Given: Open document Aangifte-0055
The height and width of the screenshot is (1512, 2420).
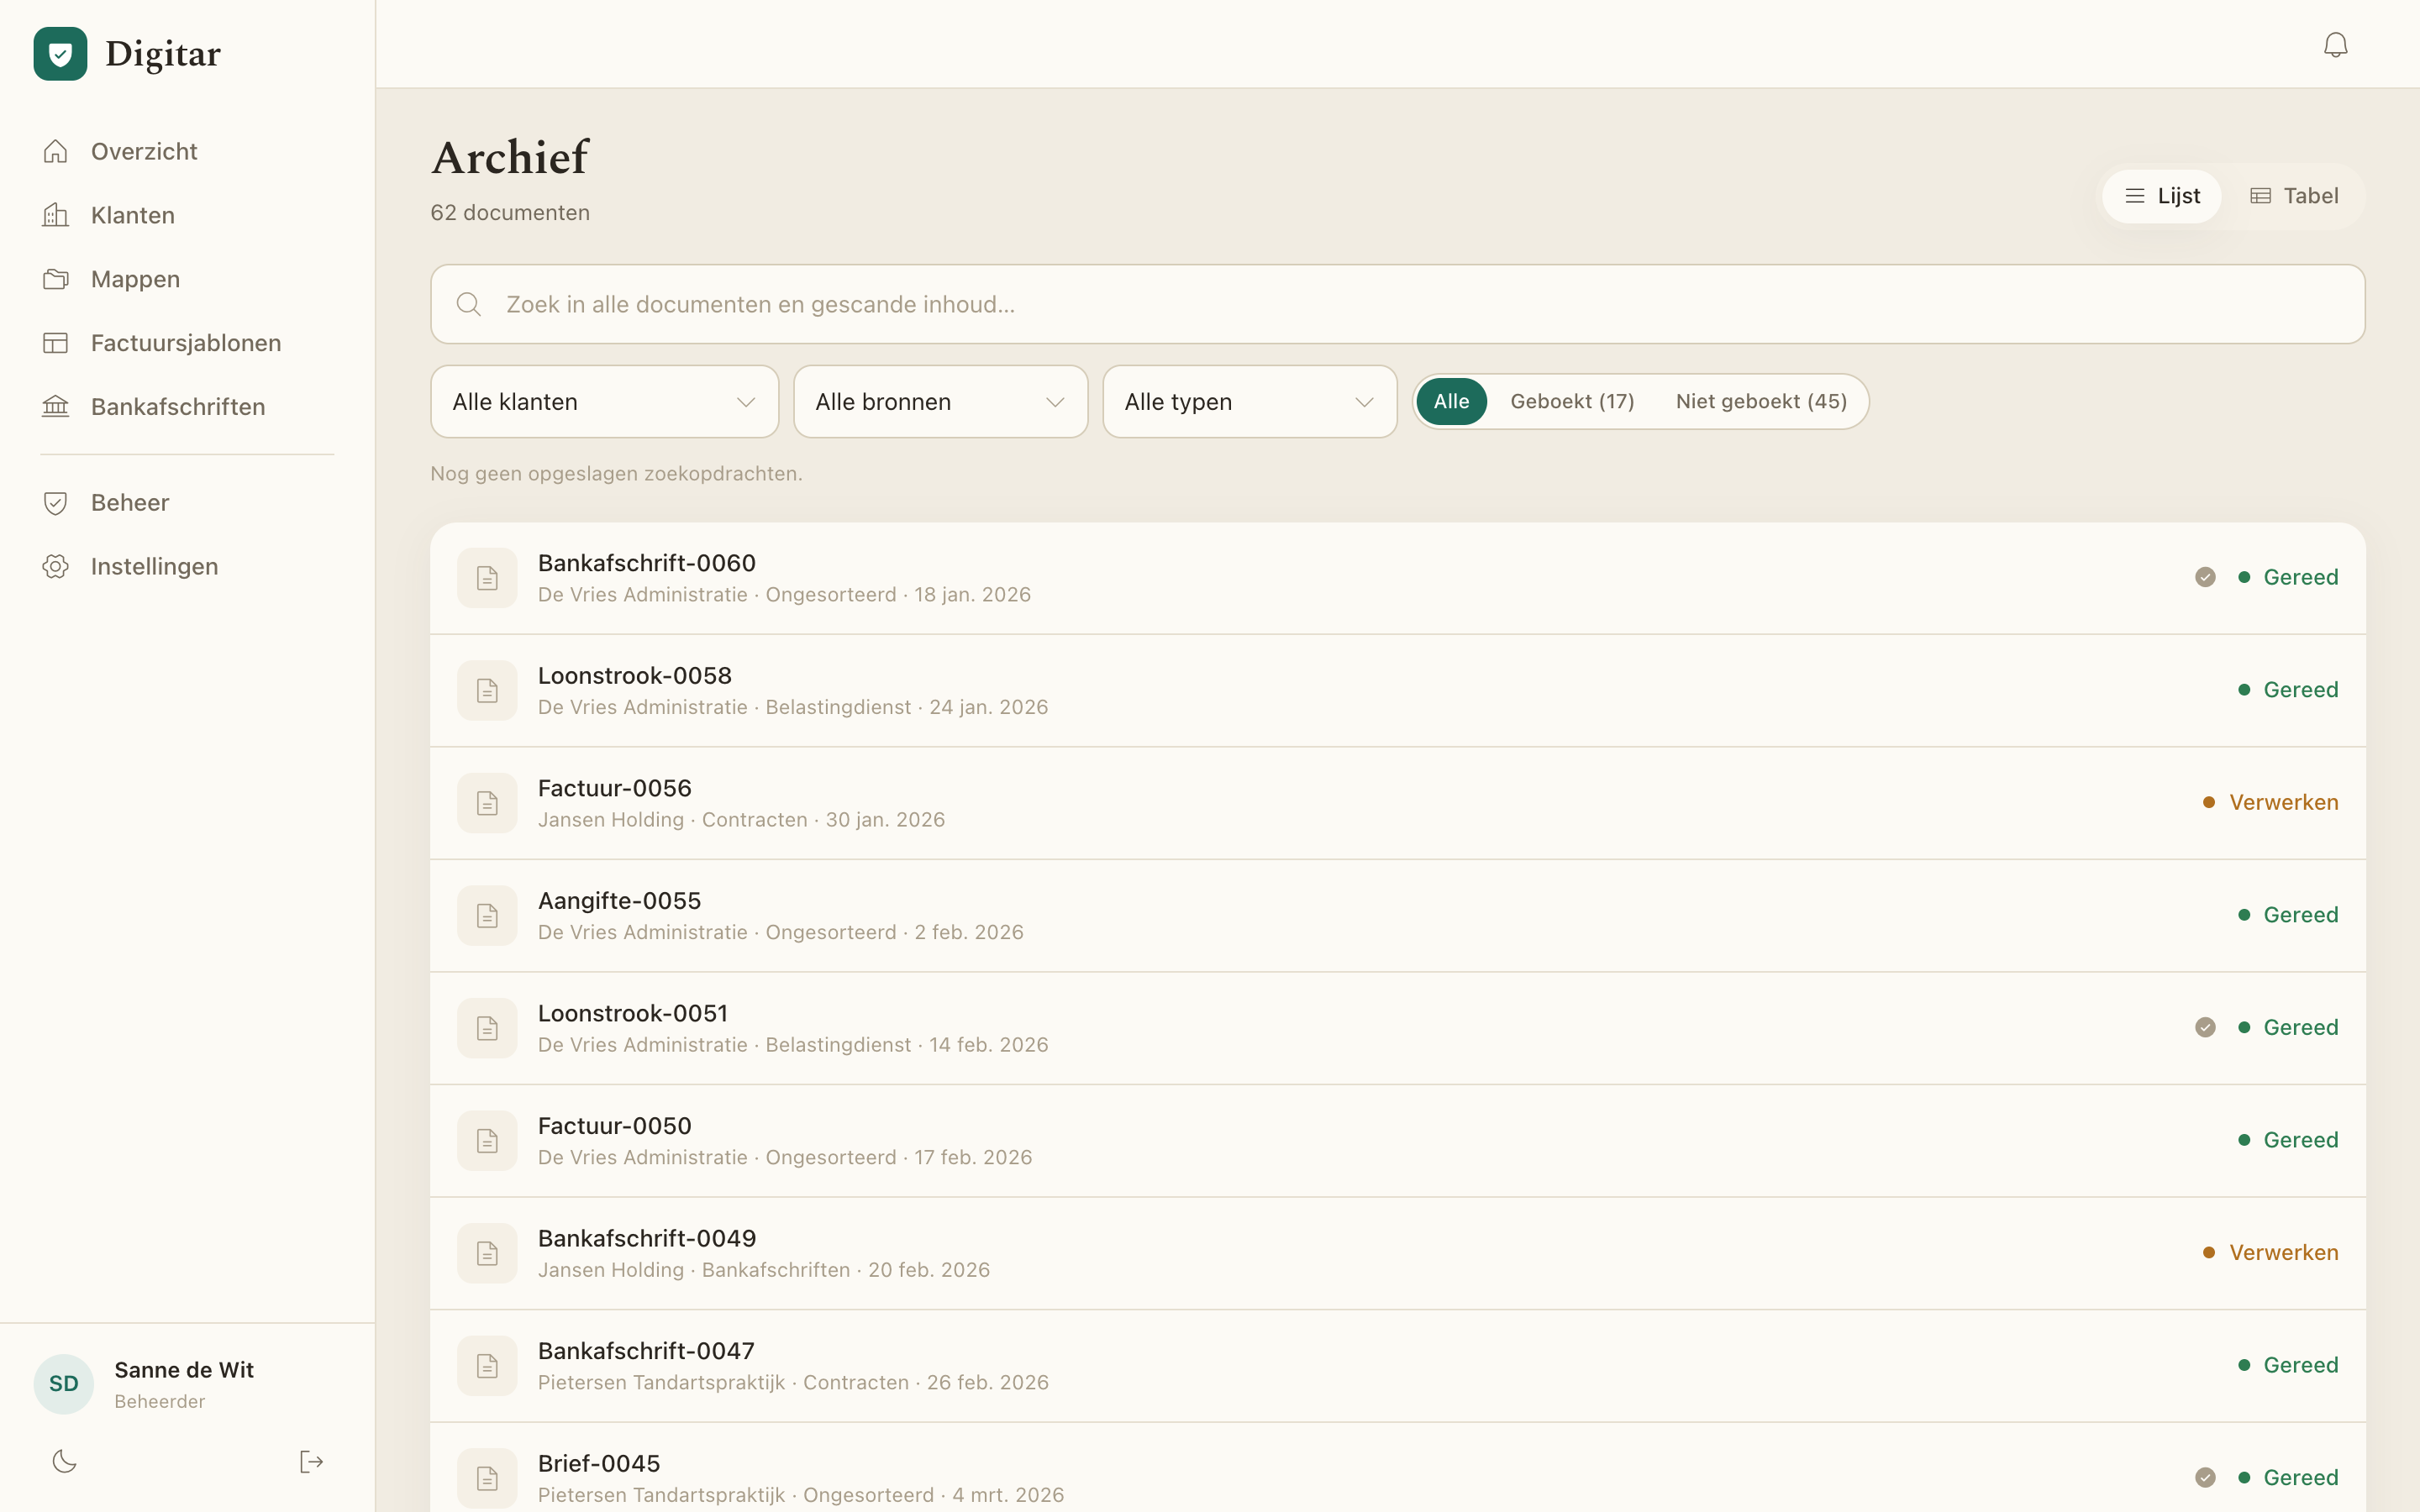Looking at the screenshot, I should tap(1397, 915).
